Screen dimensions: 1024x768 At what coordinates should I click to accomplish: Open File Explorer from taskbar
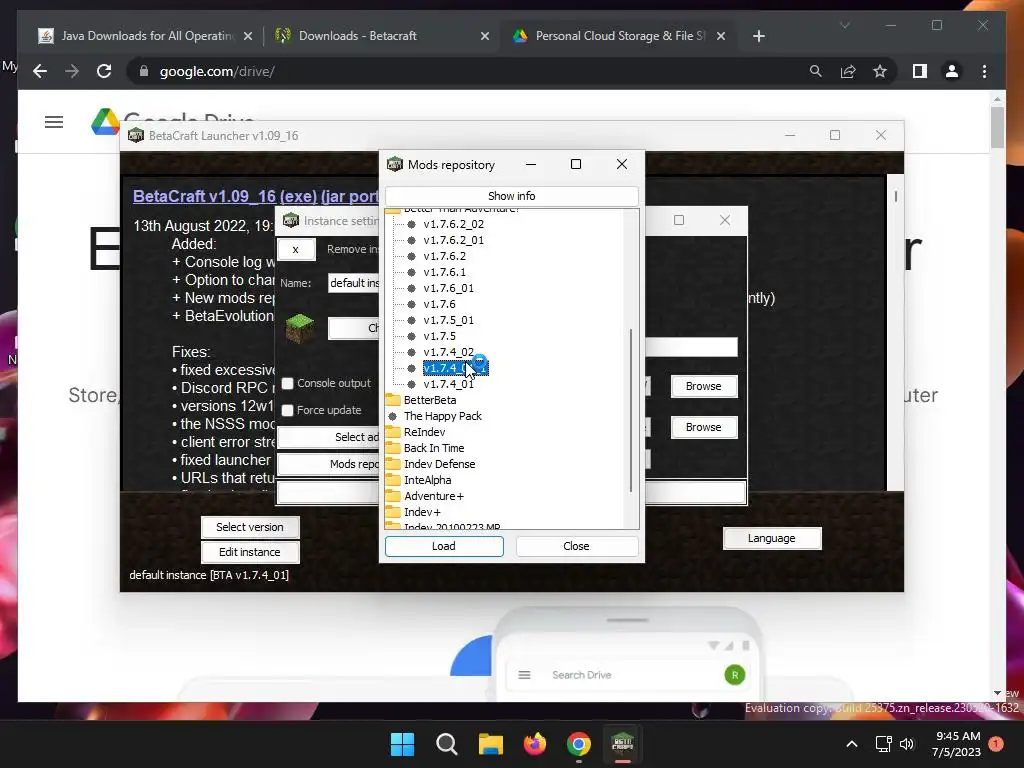tap(490, 744)
